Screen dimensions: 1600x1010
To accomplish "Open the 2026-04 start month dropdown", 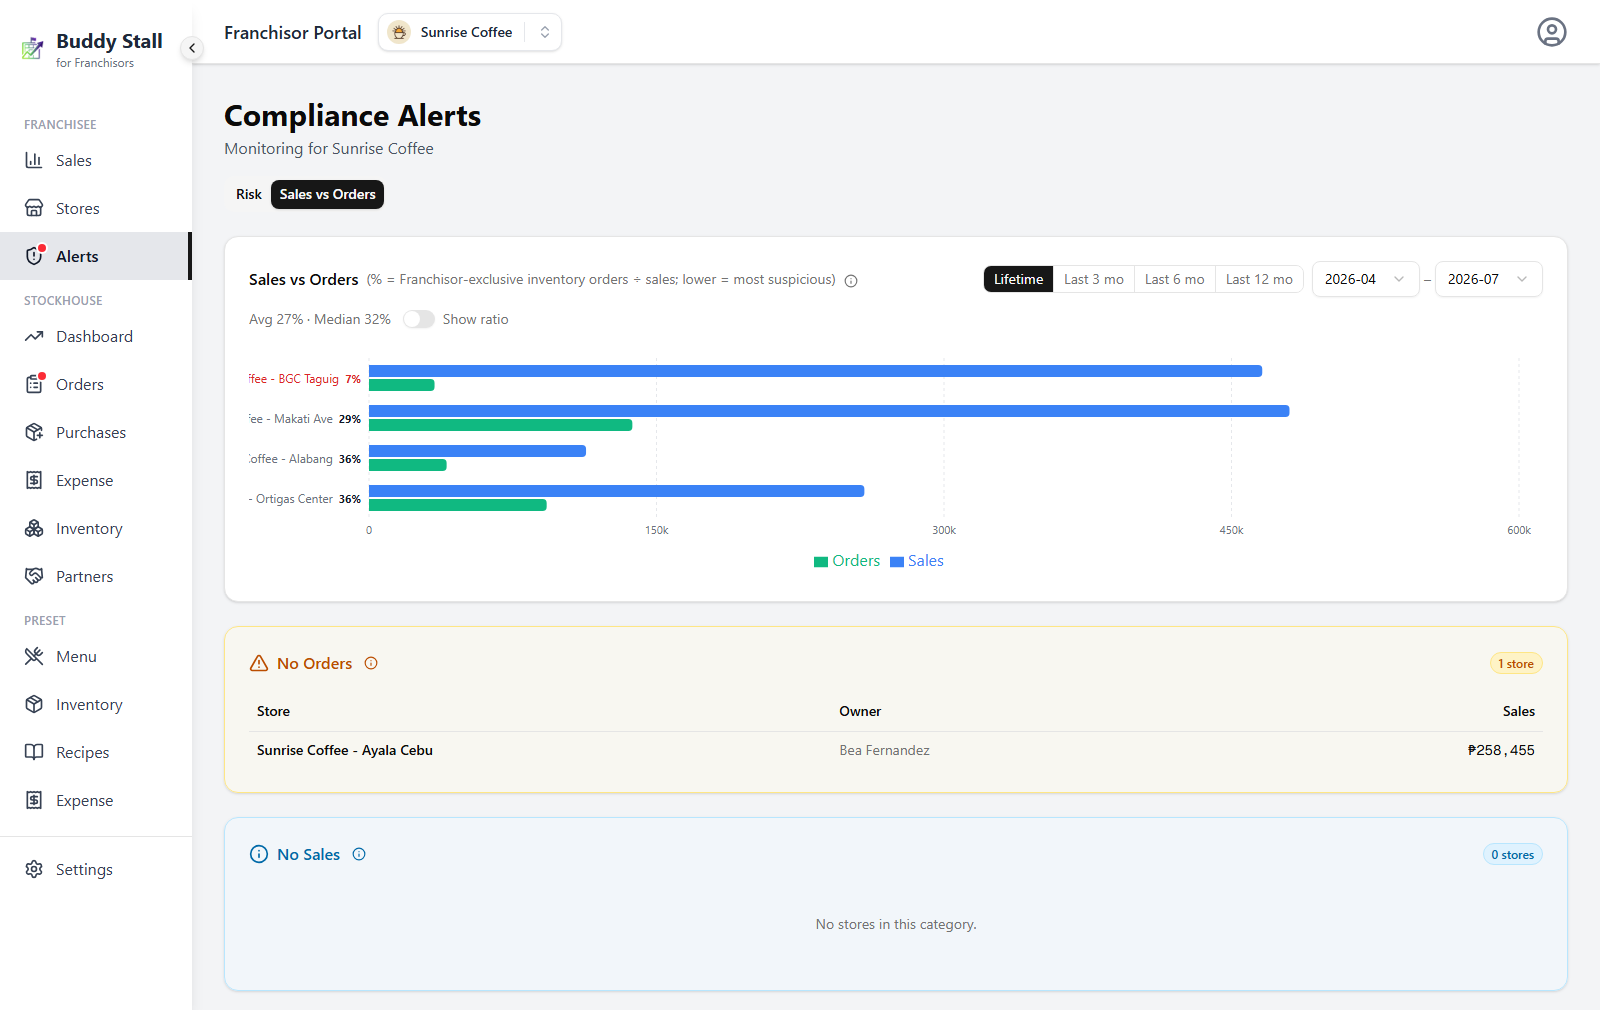I will coord(1365,279).
